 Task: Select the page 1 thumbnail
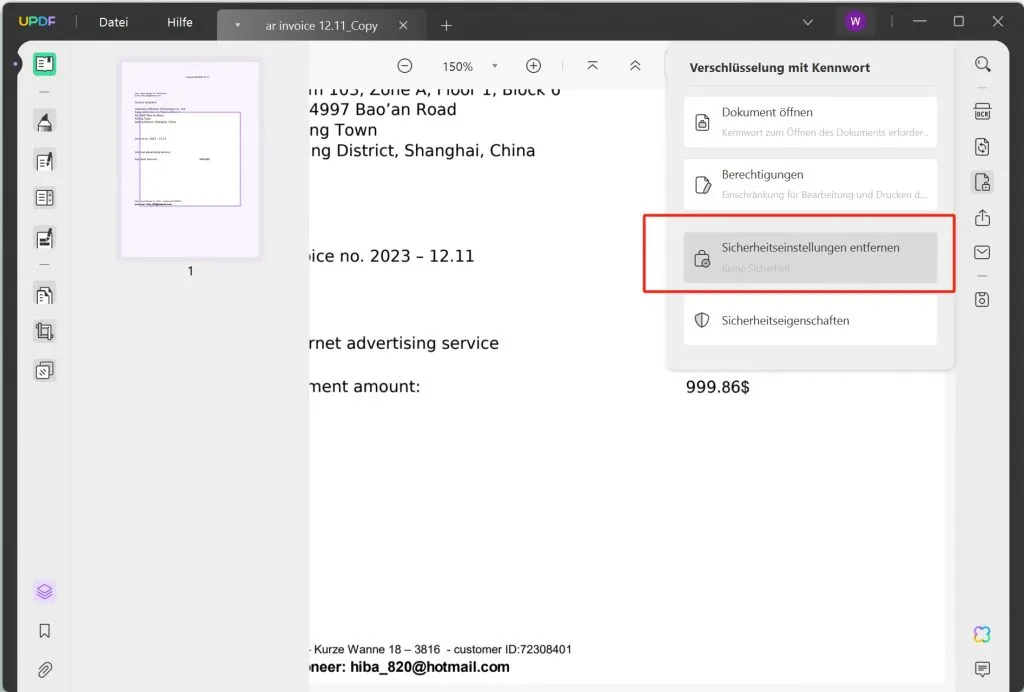click(x=190, y=159)
